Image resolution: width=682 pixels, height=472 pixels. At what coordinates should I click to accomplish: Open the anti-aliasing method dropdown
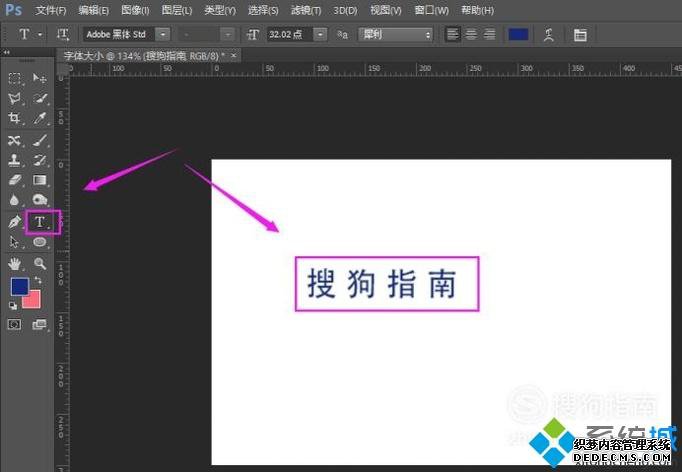click(x=396, y=34)
